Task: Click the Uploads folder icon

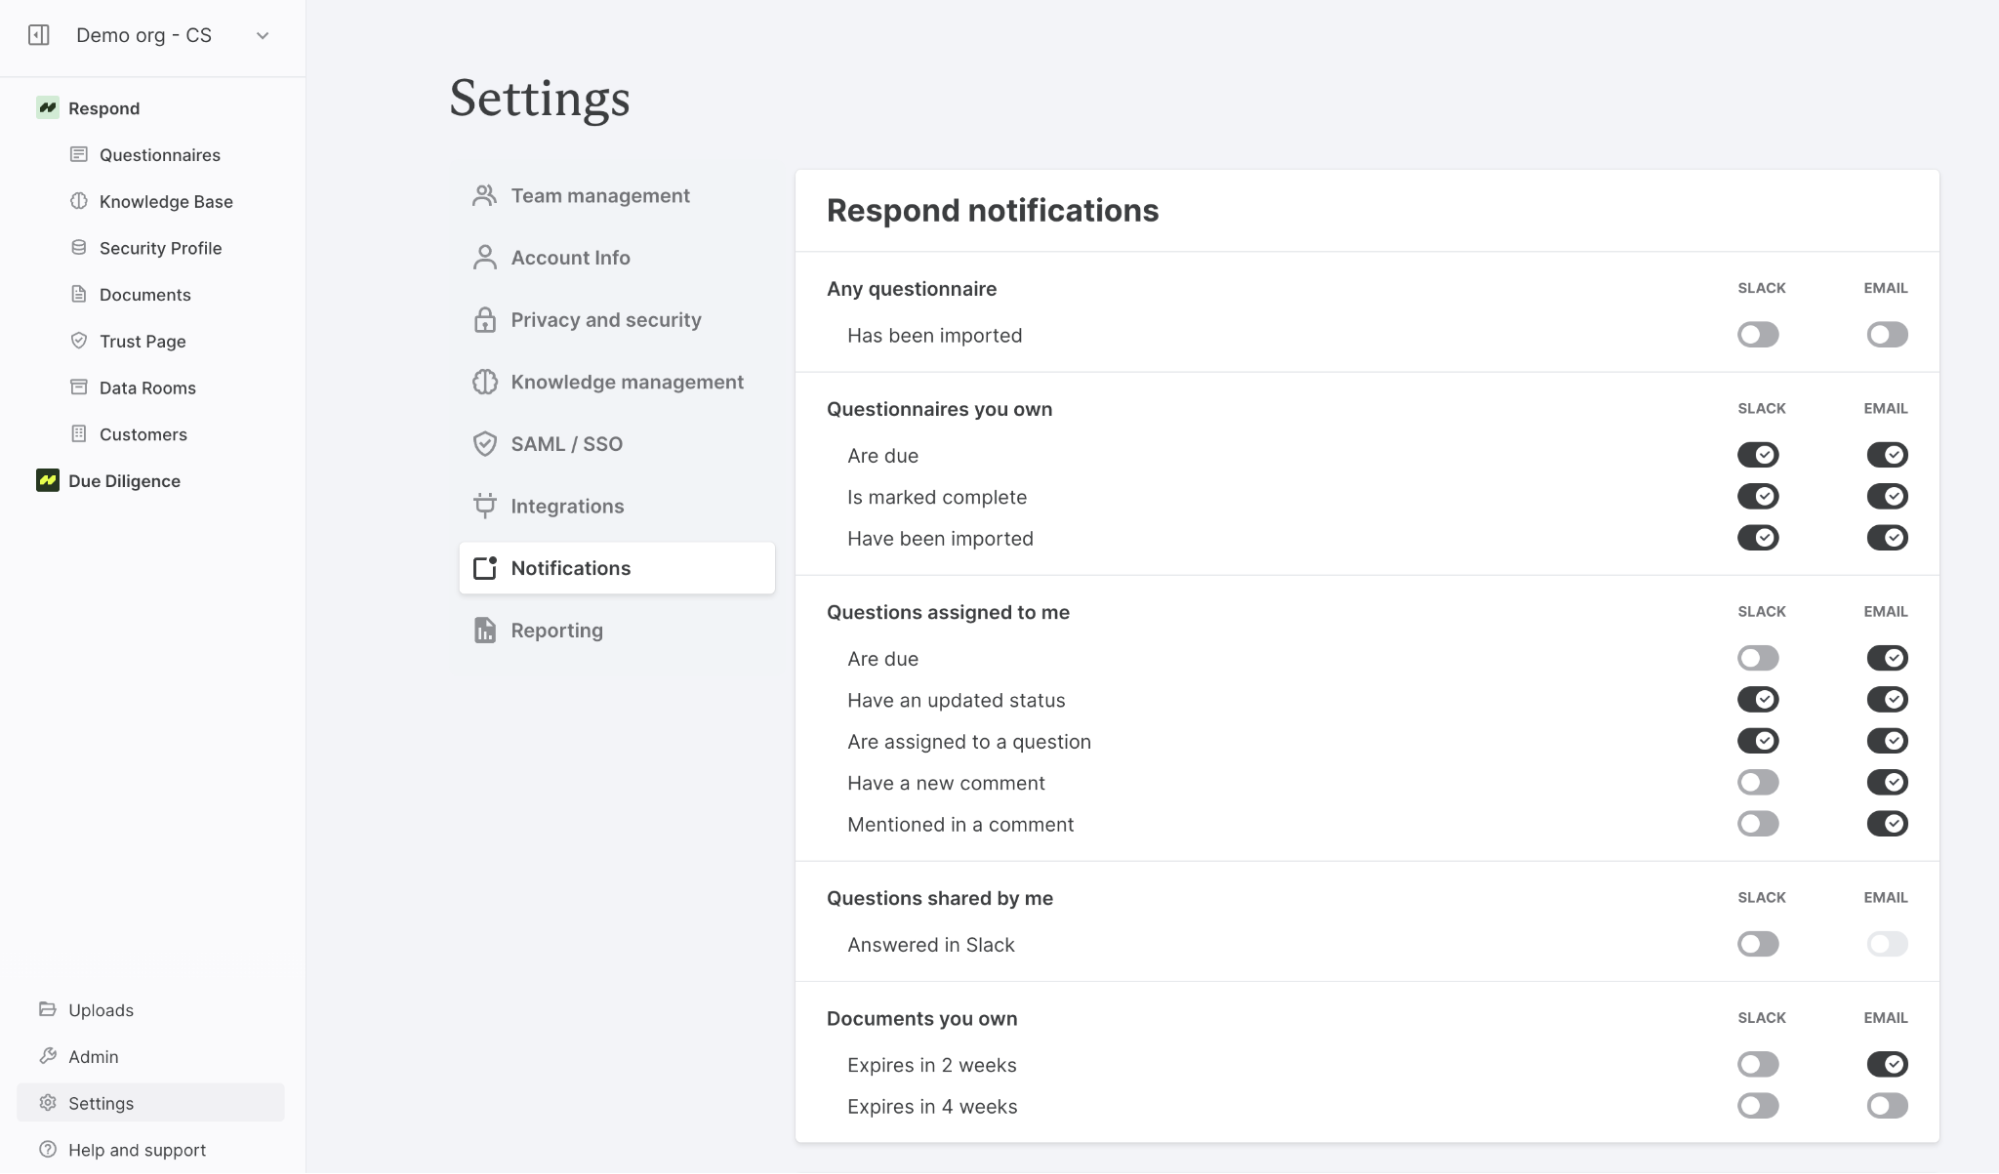Action: tap(47, 1009)
